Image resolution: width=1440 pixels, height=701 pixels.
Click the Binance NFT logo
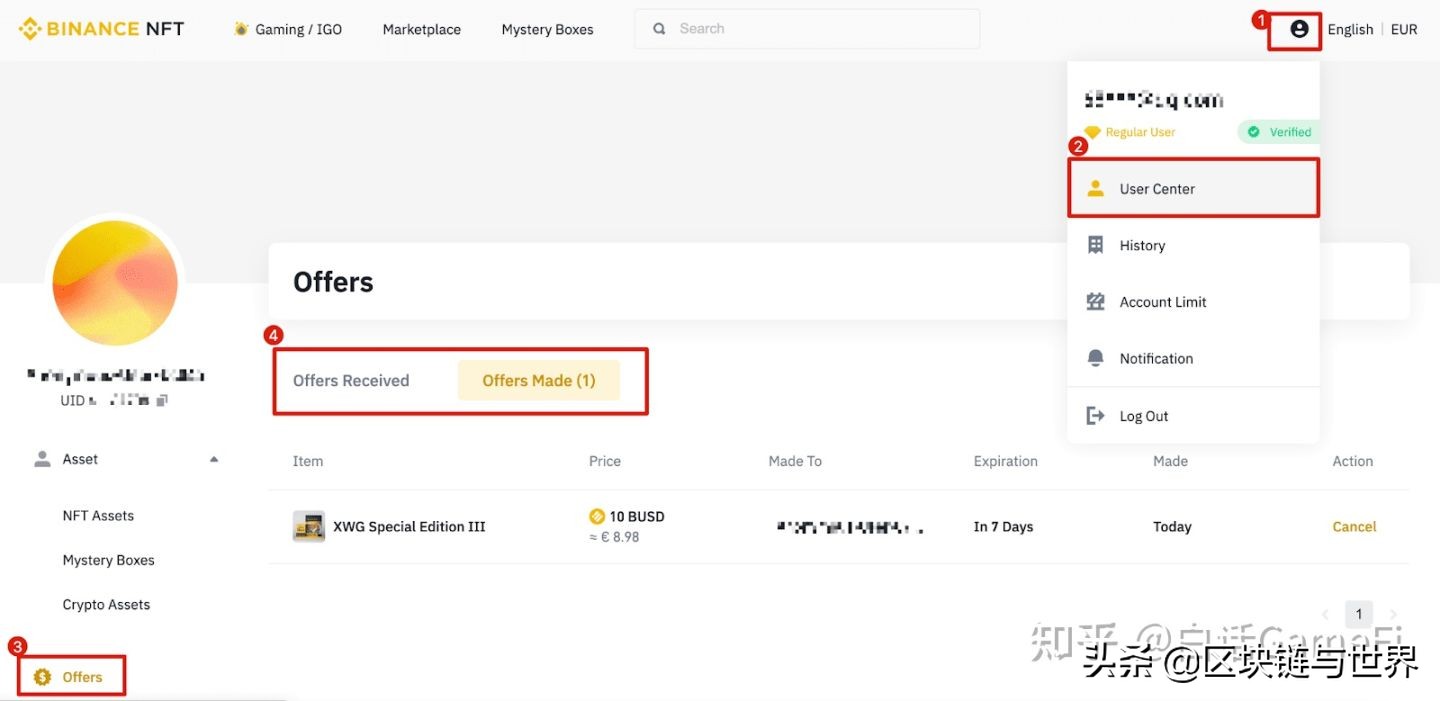(x=101, y=29)
